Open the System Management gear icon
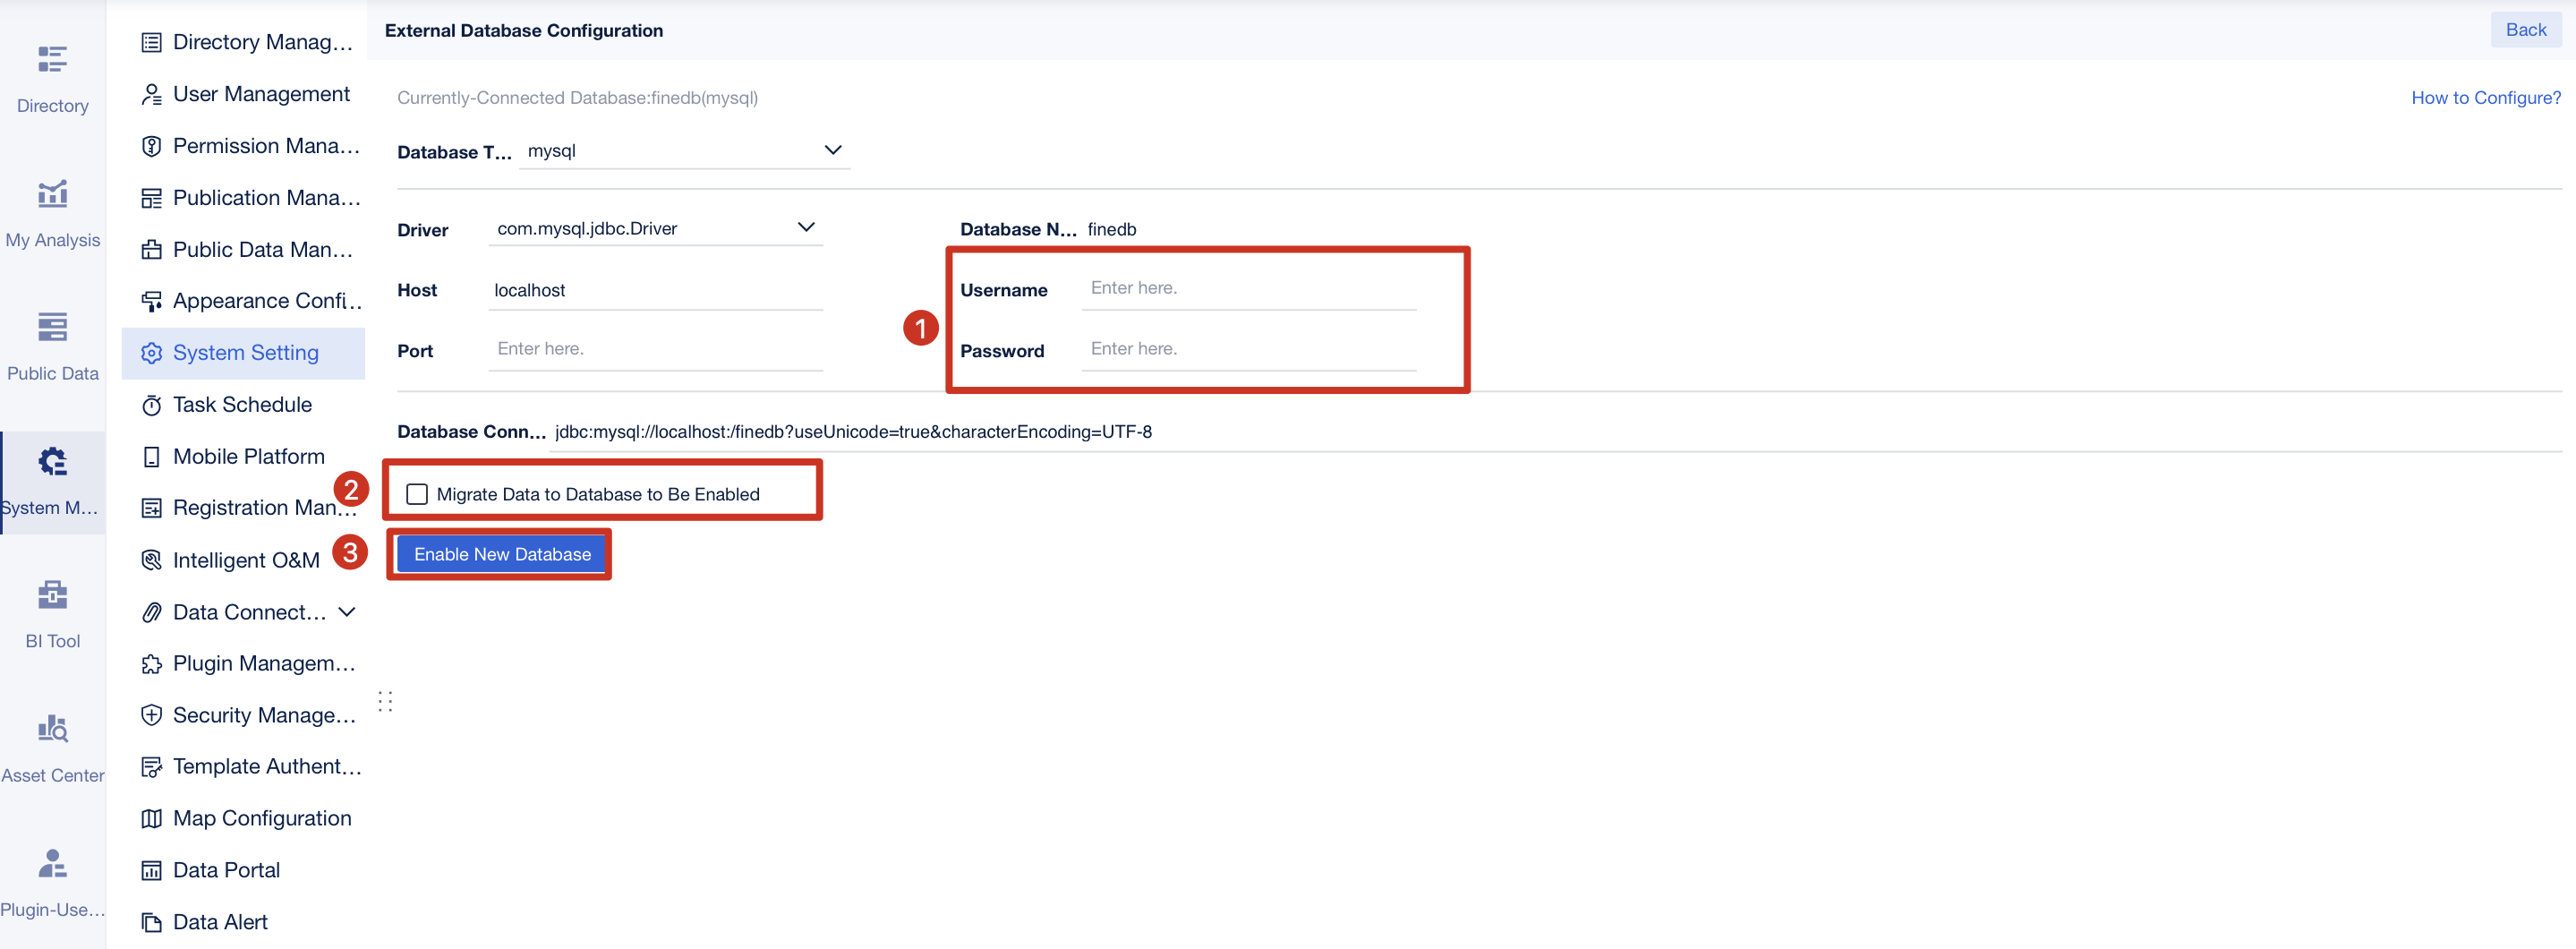The width and height of the screenshot is (2576, 949). [52, 461]
